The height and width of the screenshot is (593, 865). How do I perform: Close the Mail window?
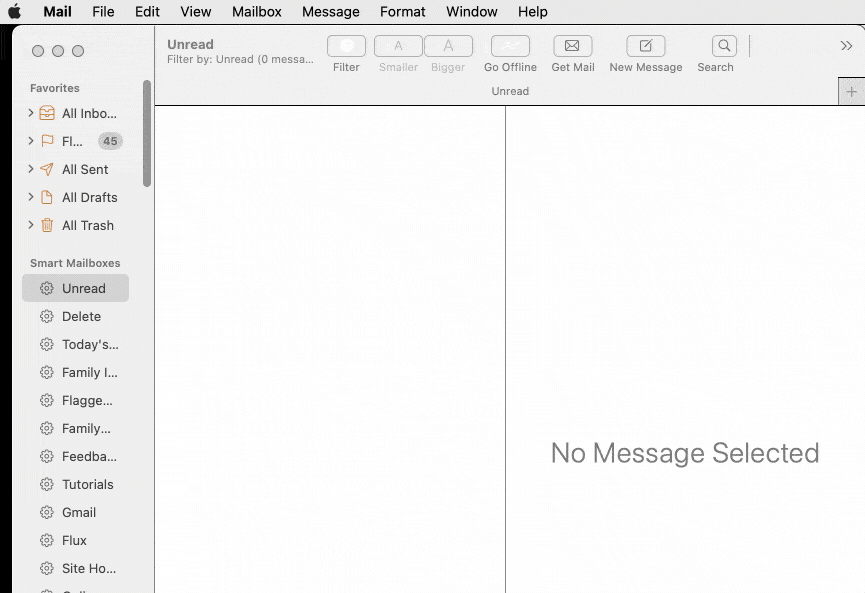pos(38,51)
